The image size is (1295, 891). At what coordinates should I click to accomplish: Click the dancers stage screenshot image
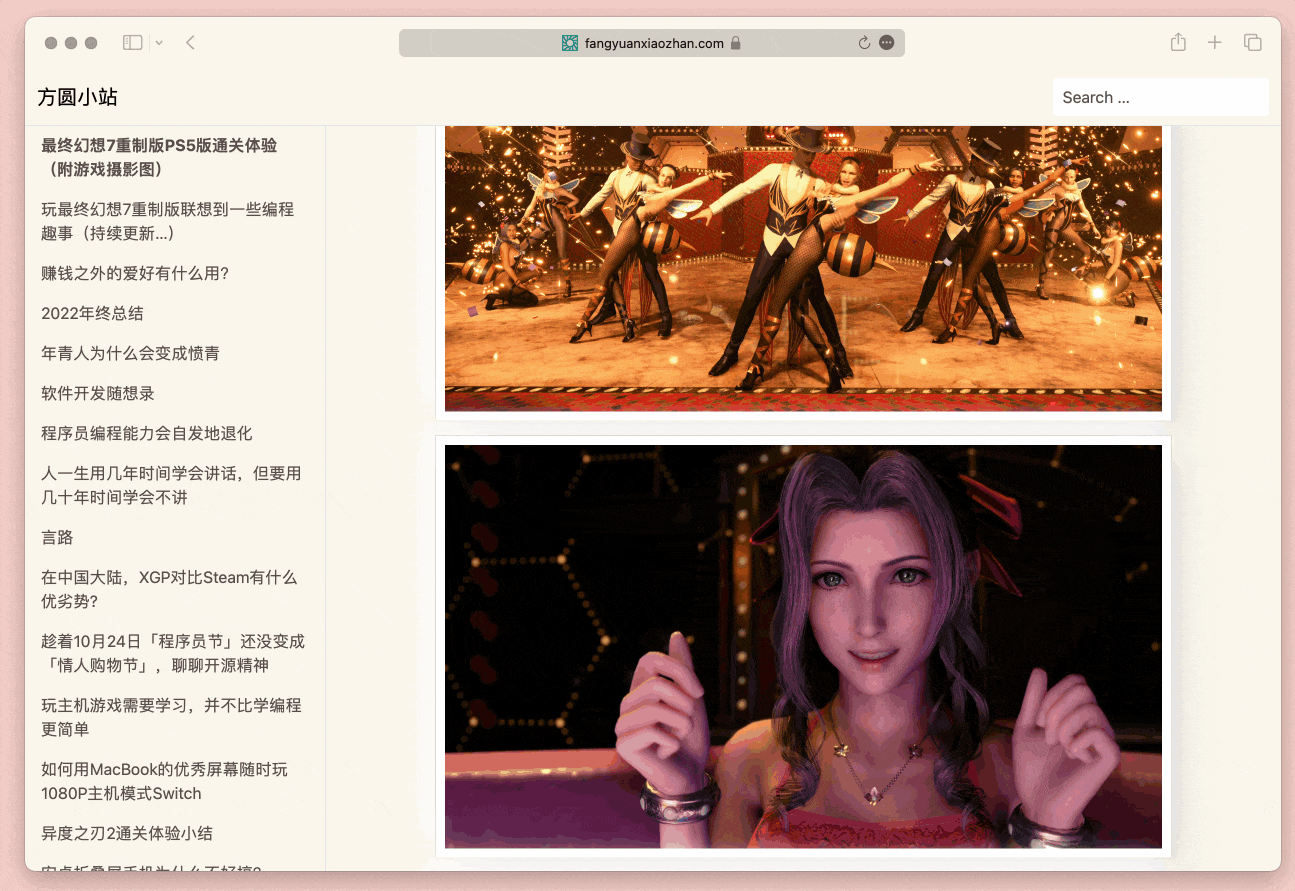(x=803, y=268)
